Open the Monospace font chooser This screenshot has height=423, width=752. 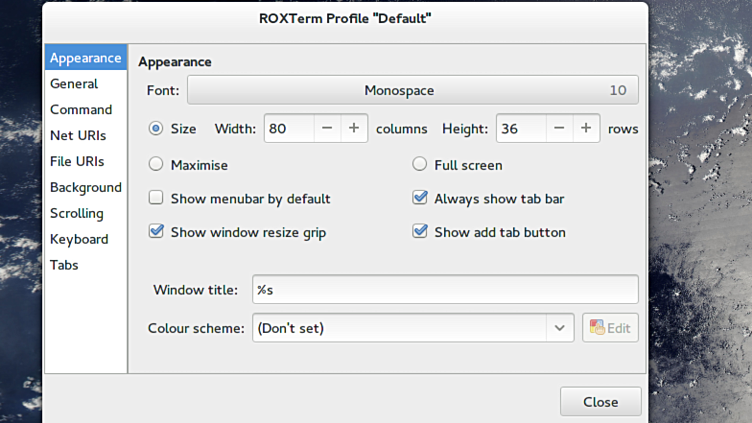tap(412, 90)
